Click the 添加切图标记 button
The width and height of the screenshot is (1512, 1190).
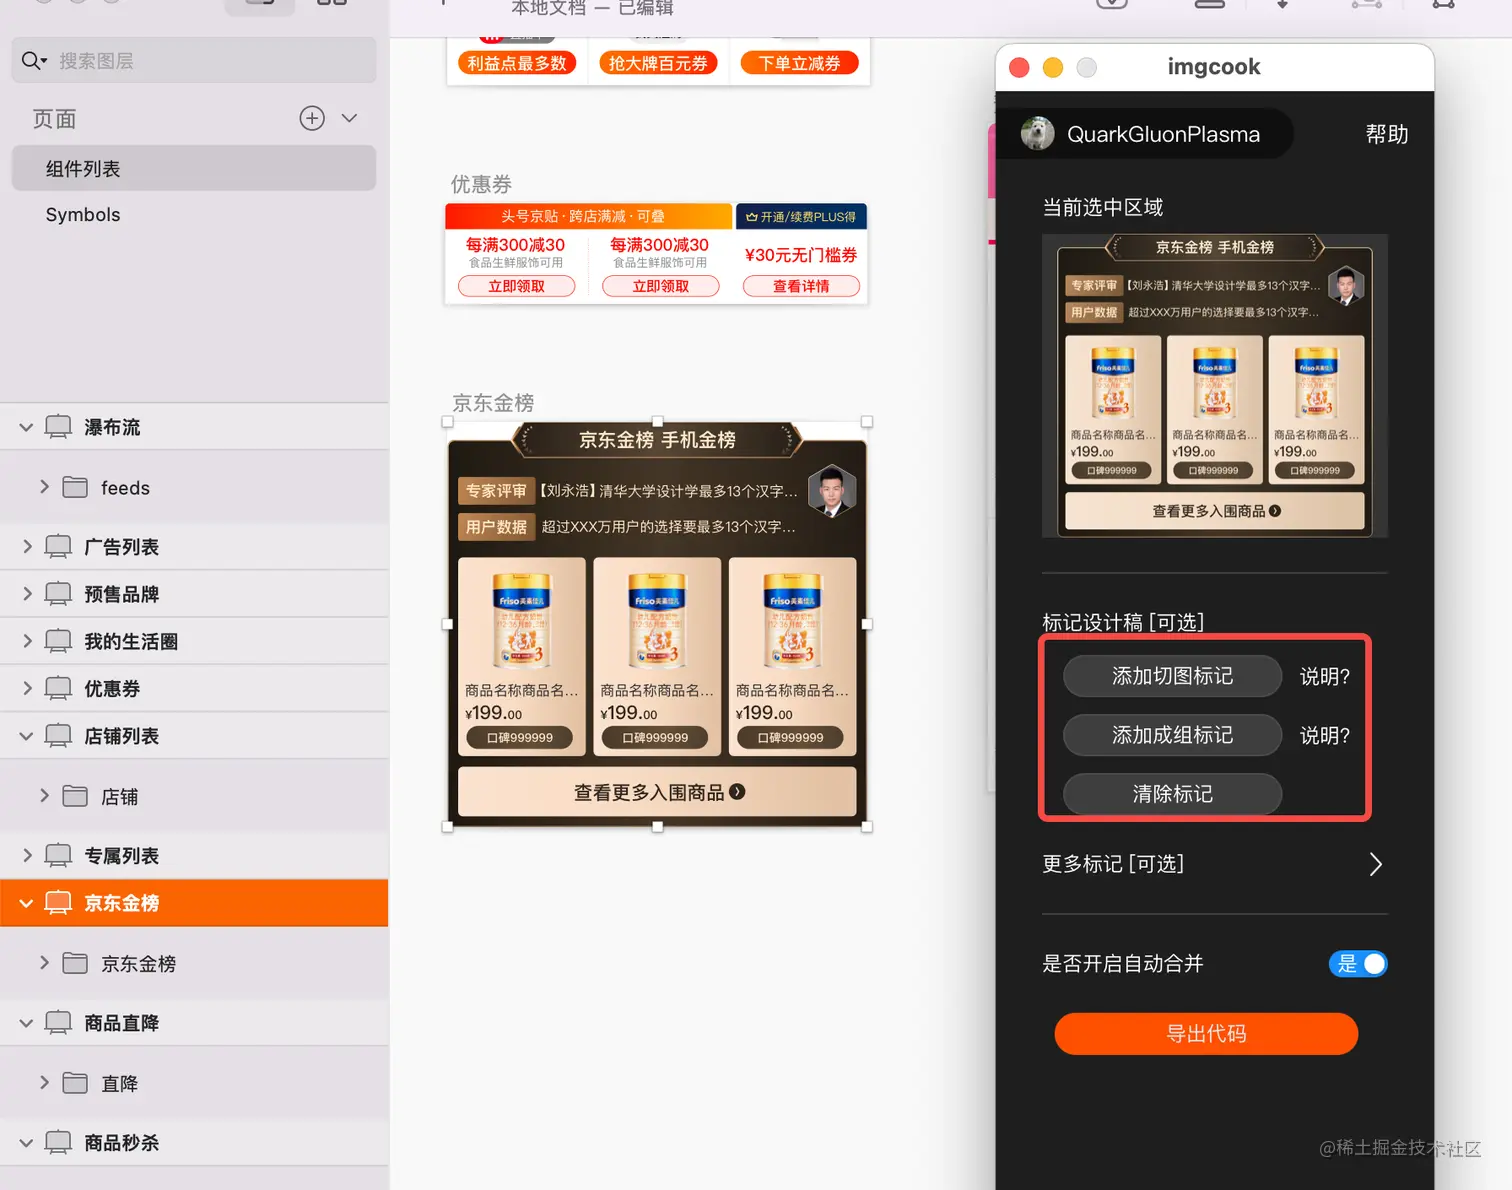[x=1172, y=676]
